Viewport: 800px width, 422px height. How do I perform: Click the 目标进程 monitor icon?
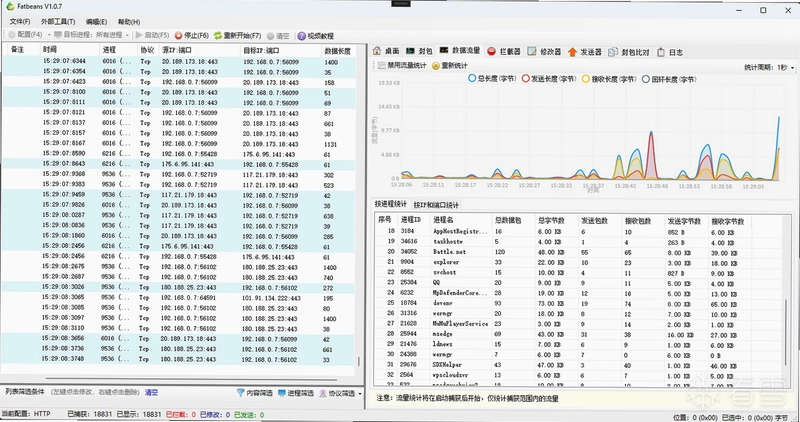pos(58,35)
